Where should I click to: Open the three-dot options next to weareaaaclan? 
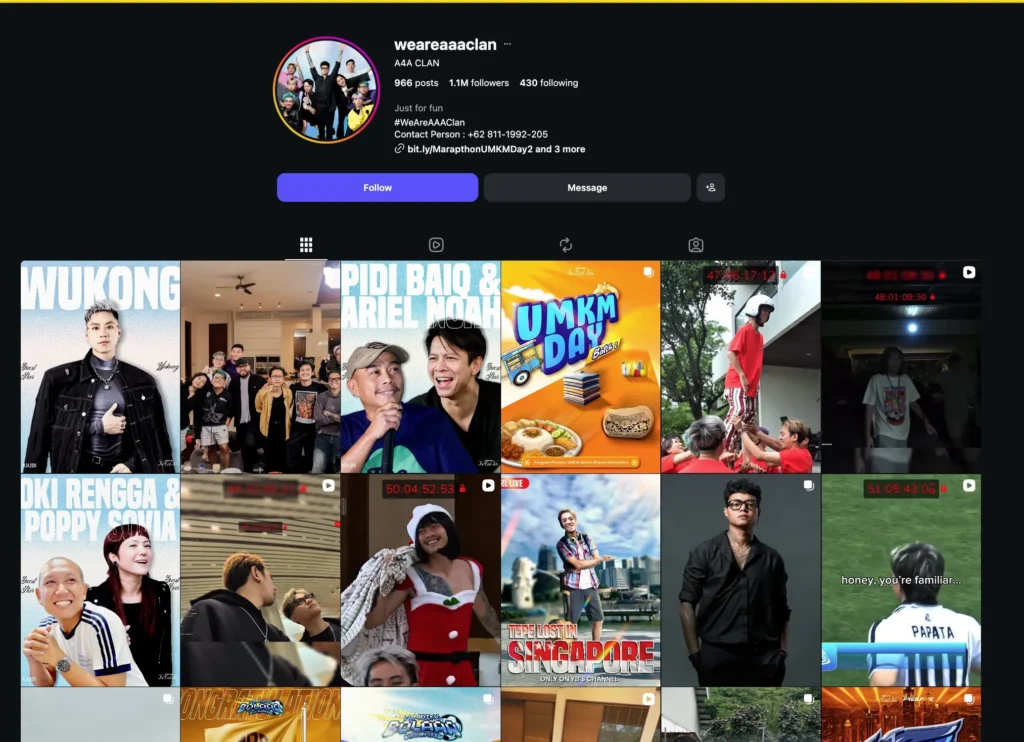(x=507, y=45)
